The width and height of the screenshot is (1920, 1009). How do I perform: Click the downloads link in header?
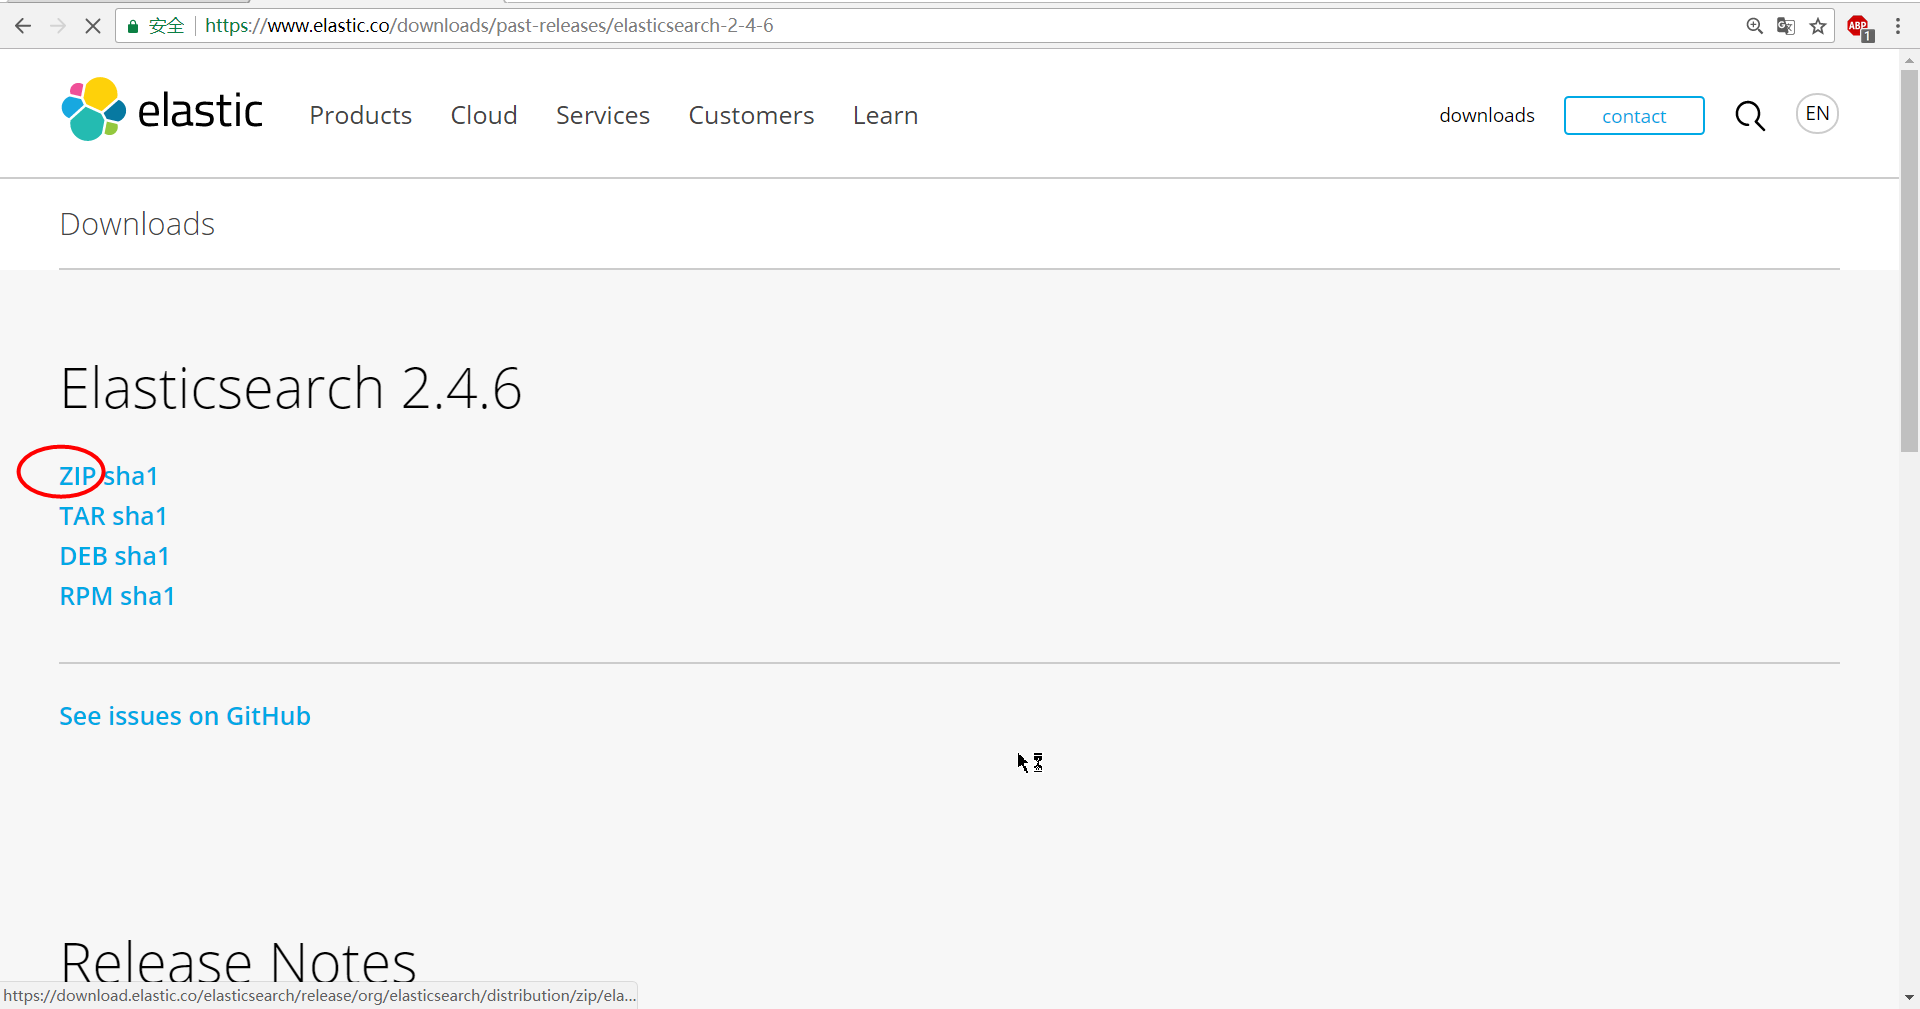[1486, 116]
